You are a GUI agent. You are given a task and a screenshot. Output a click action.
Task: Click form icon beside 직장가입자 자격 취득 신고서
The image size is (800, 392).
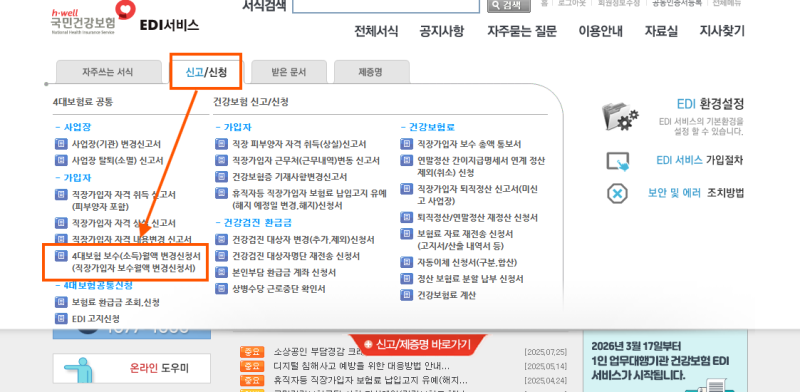61,194
